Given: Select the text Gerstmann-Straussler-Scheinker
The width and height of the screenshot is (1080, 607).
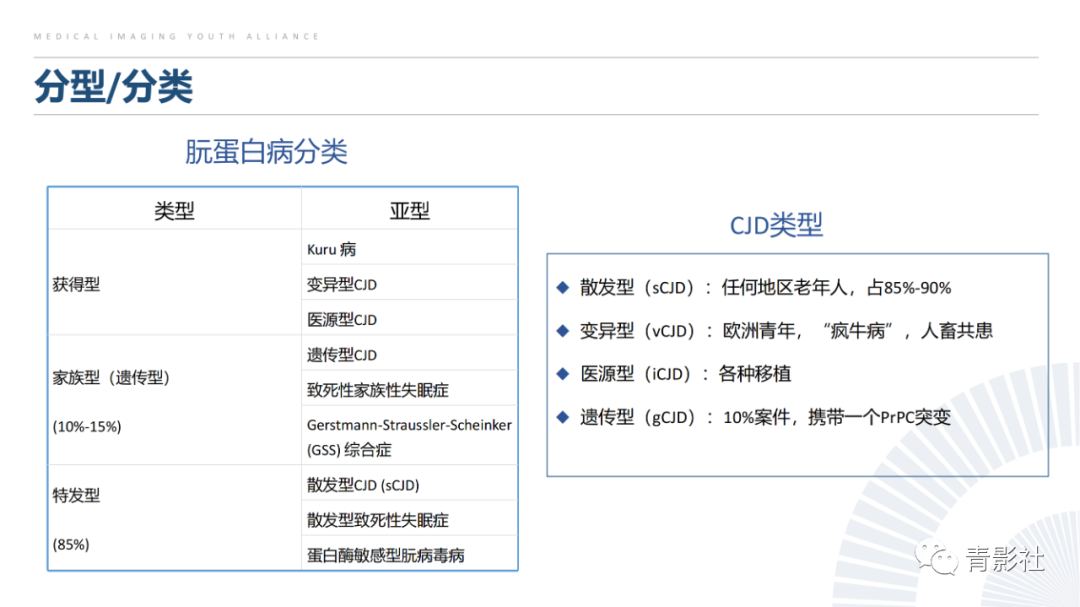Looking at the screenshot, I should tap(409, 425).
